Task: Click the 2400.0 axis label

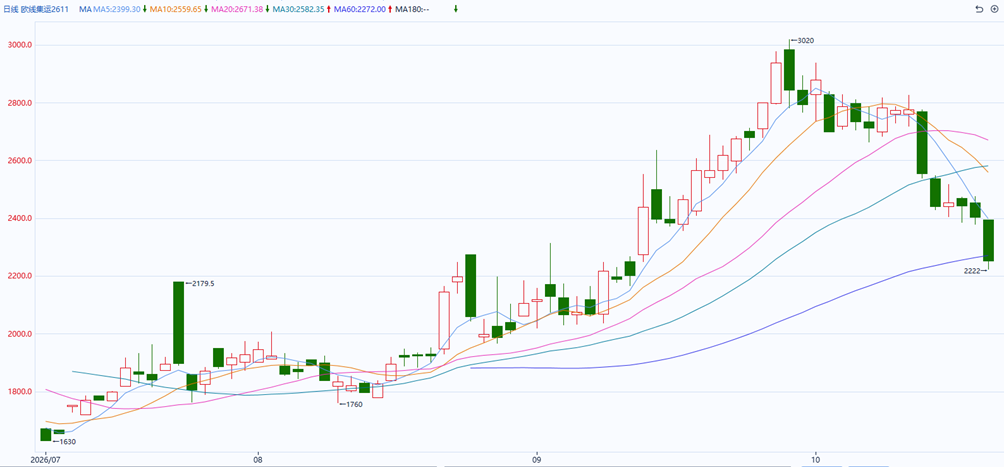Action: [x=19, y=218]
